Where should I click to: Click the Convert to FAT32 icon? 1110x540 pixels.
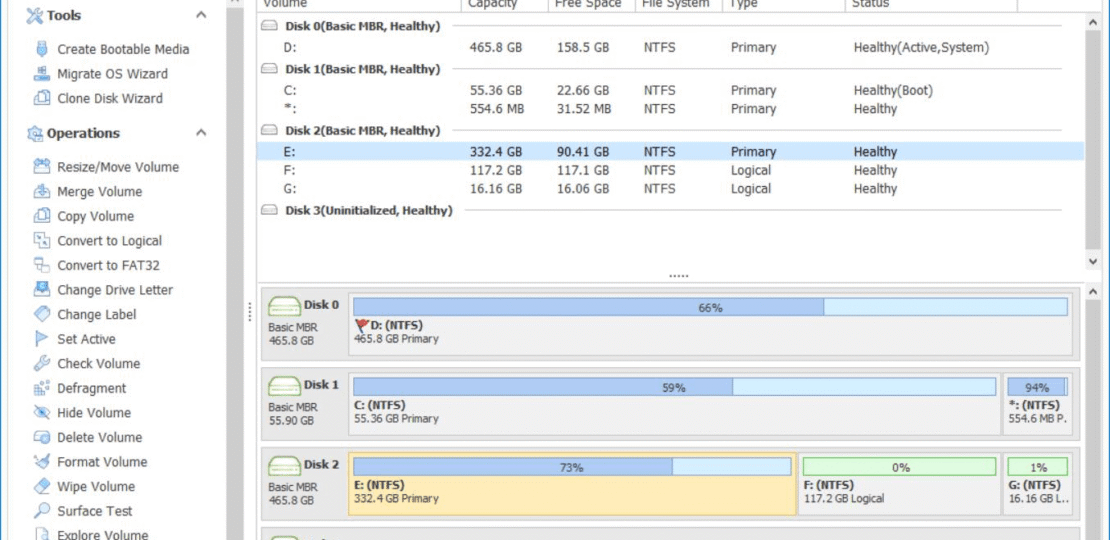pyautogui.click(x=42, y=265)
